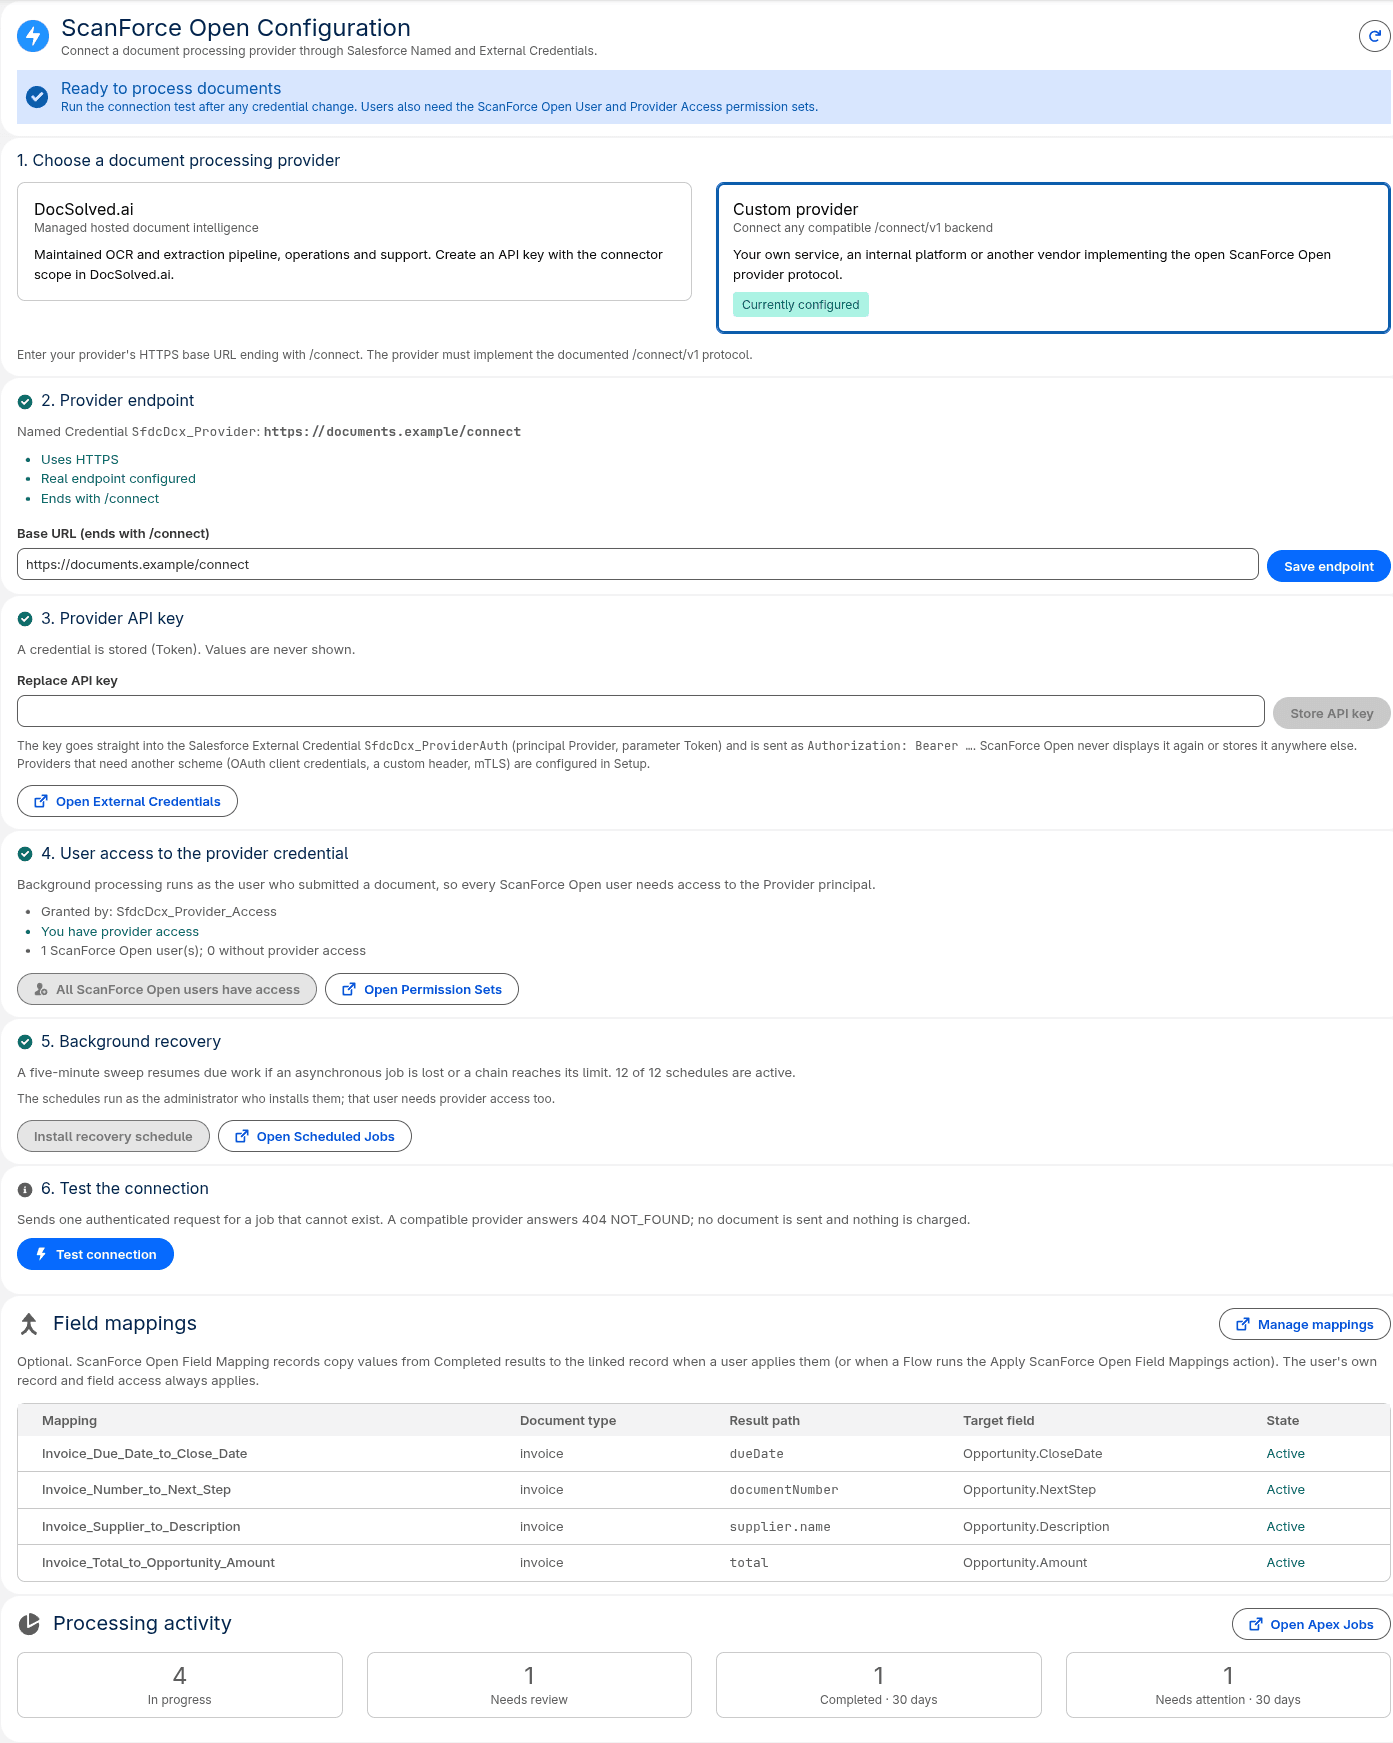Click the Needs review count card
Screen dimensions: 1393x1743
click(x=529, y=1685)
